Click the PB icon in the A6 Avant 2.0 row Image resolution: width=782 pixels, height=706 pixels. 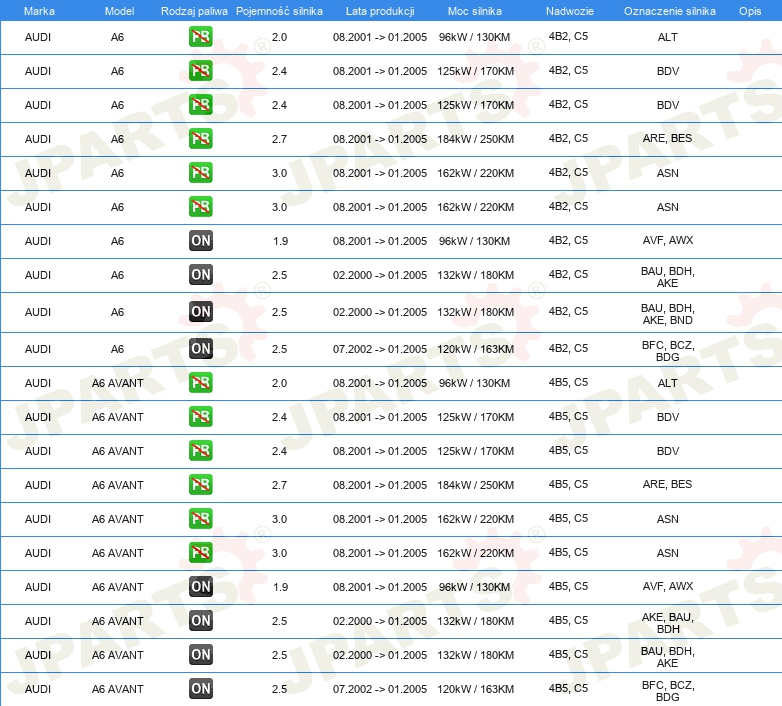(x=201, y=383)
